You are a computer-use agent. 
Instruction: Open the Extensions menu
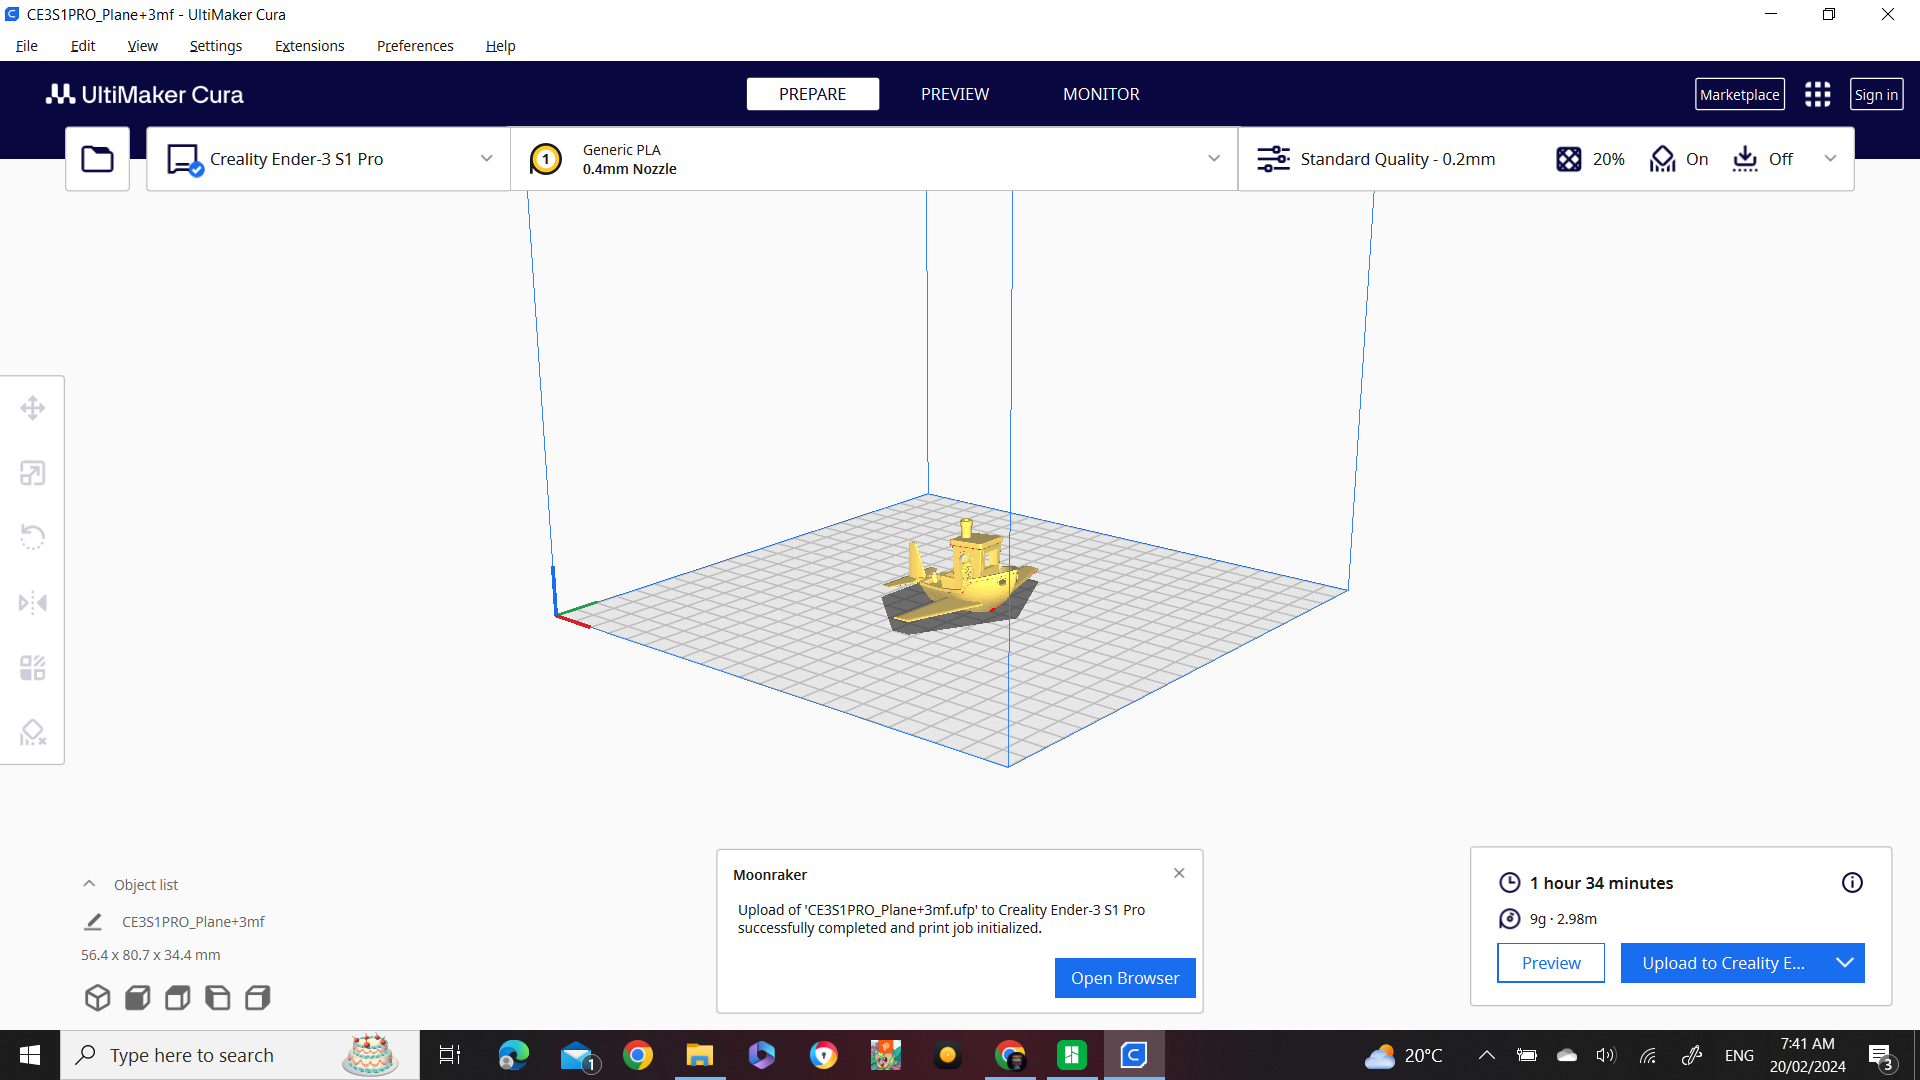[x=310, y=46]
